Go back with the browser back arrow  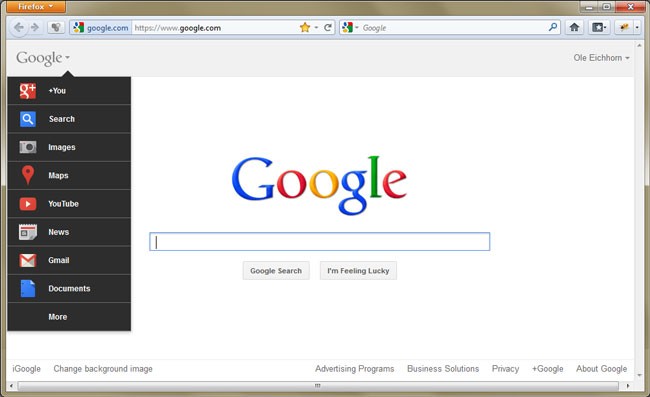(18, 28)
